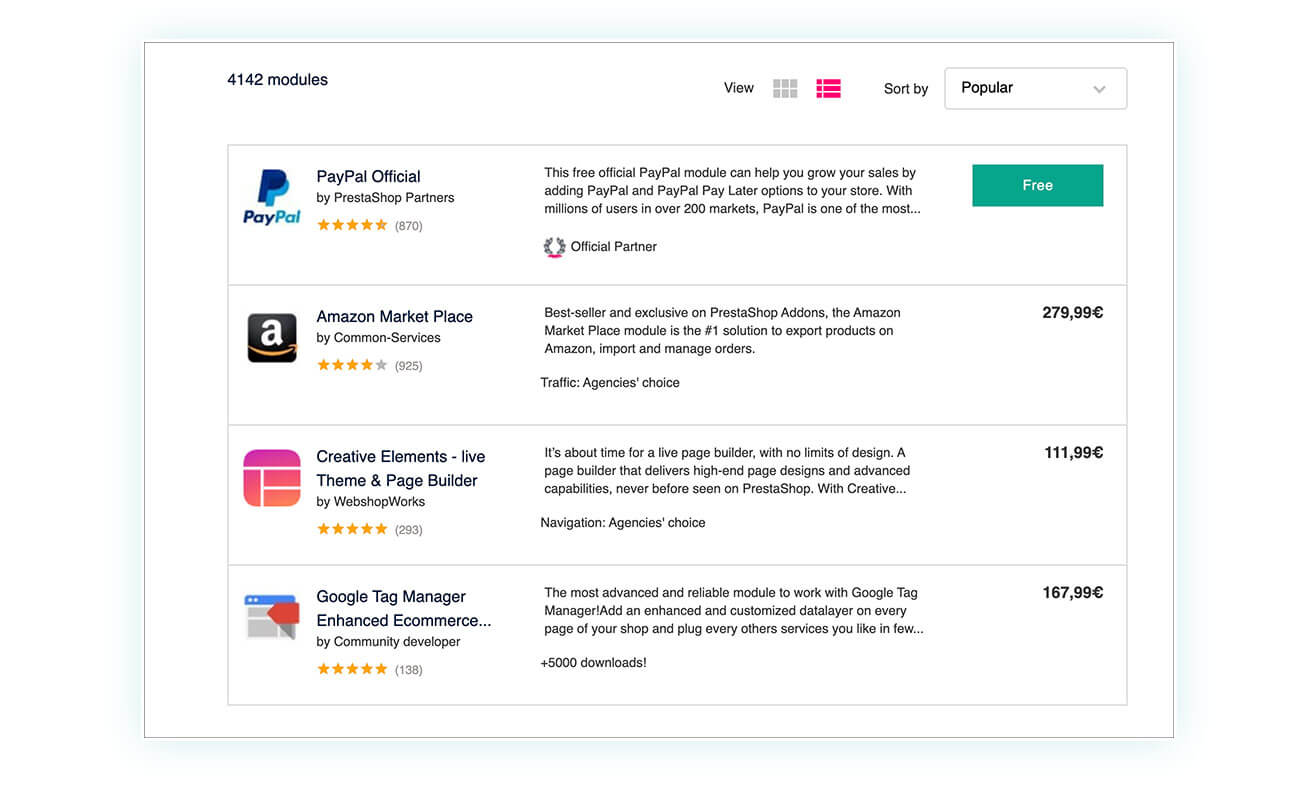Click the 167,99€ price
Viewport: 1300px width, 795px height.
click(1072, 593)
